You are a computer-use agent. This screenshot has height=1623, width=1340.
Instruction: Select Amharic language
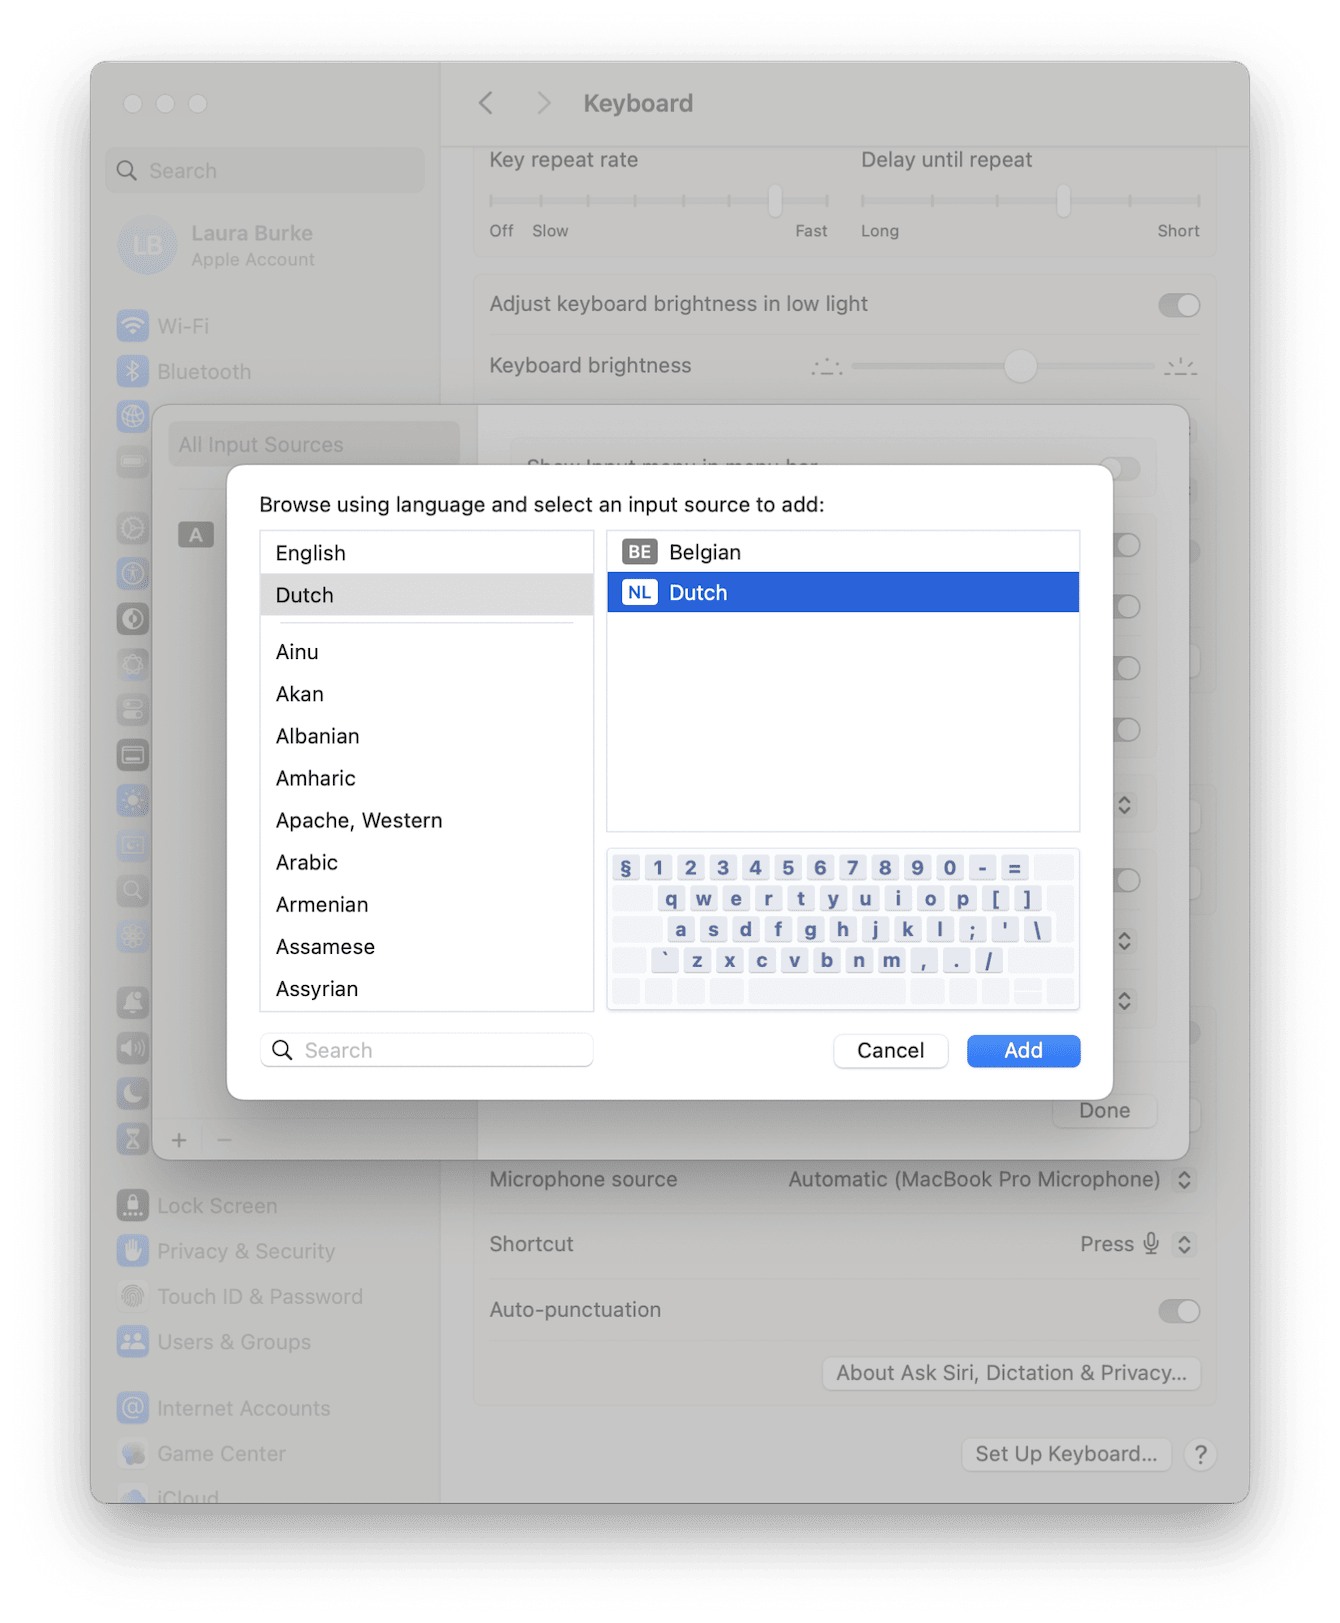tap(426, 778)
